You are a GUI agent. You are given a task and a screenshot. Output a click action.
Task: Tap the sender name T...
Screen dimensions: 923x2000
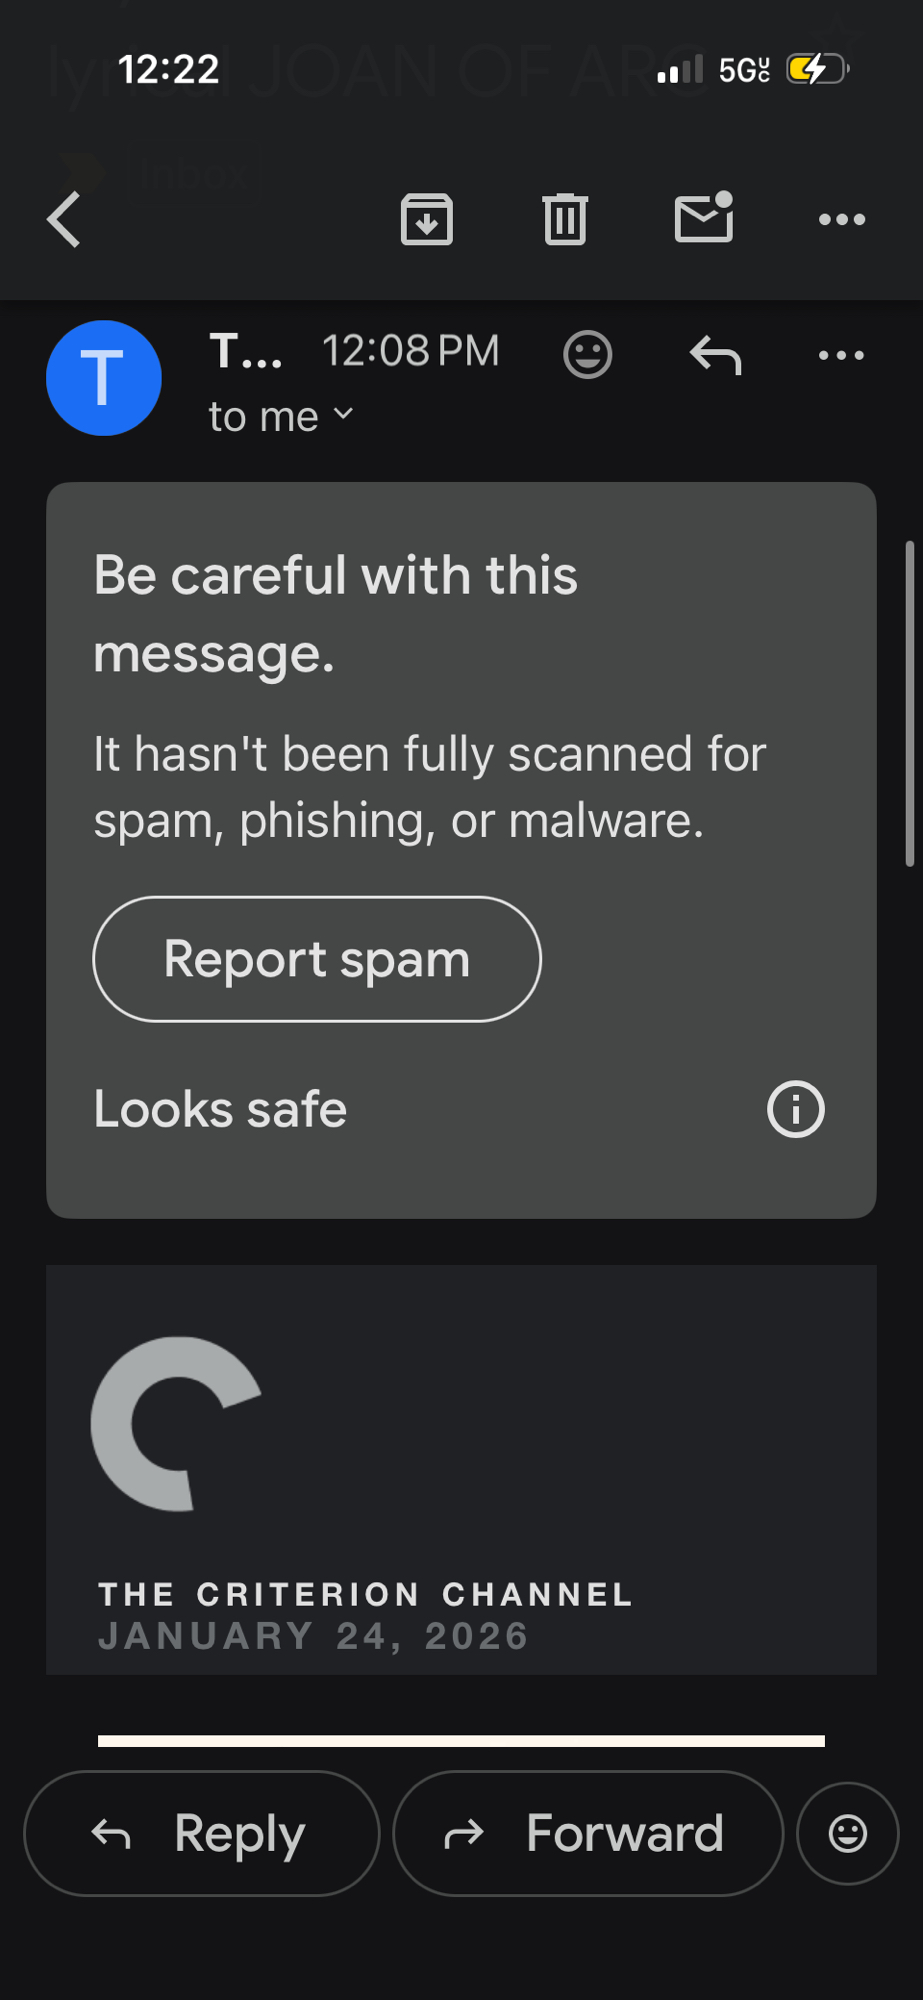(x=246, y=352)
